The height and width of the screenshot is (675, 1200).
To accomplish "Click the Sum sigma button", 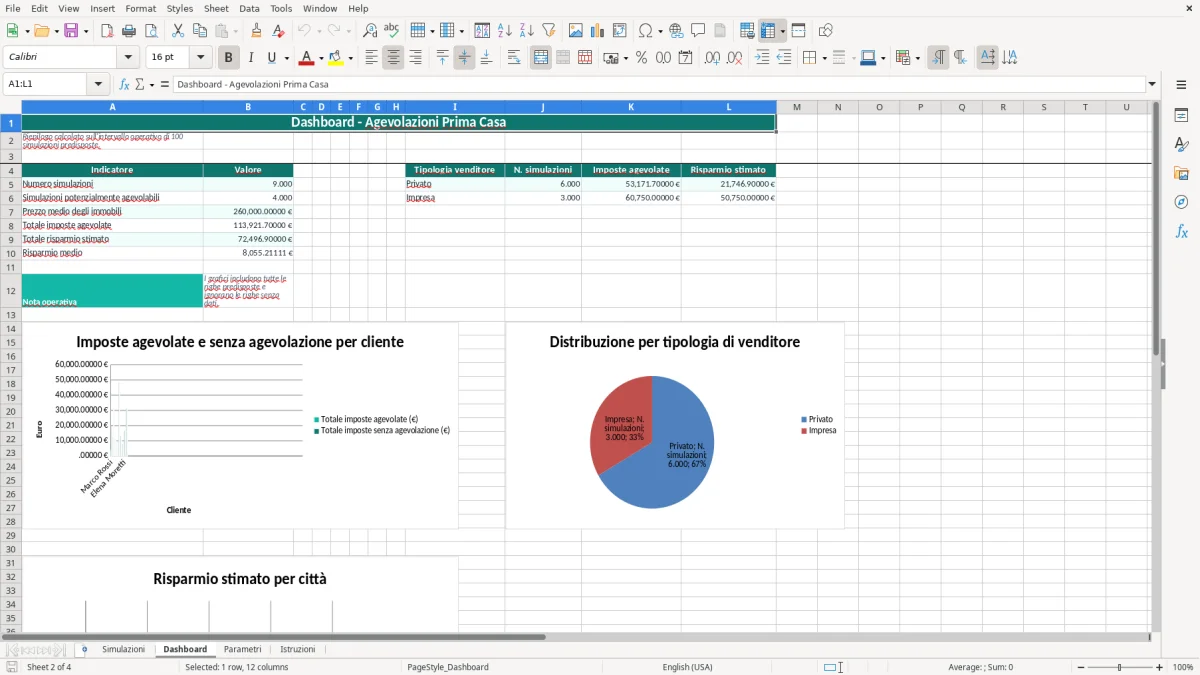I will (140, 85).
